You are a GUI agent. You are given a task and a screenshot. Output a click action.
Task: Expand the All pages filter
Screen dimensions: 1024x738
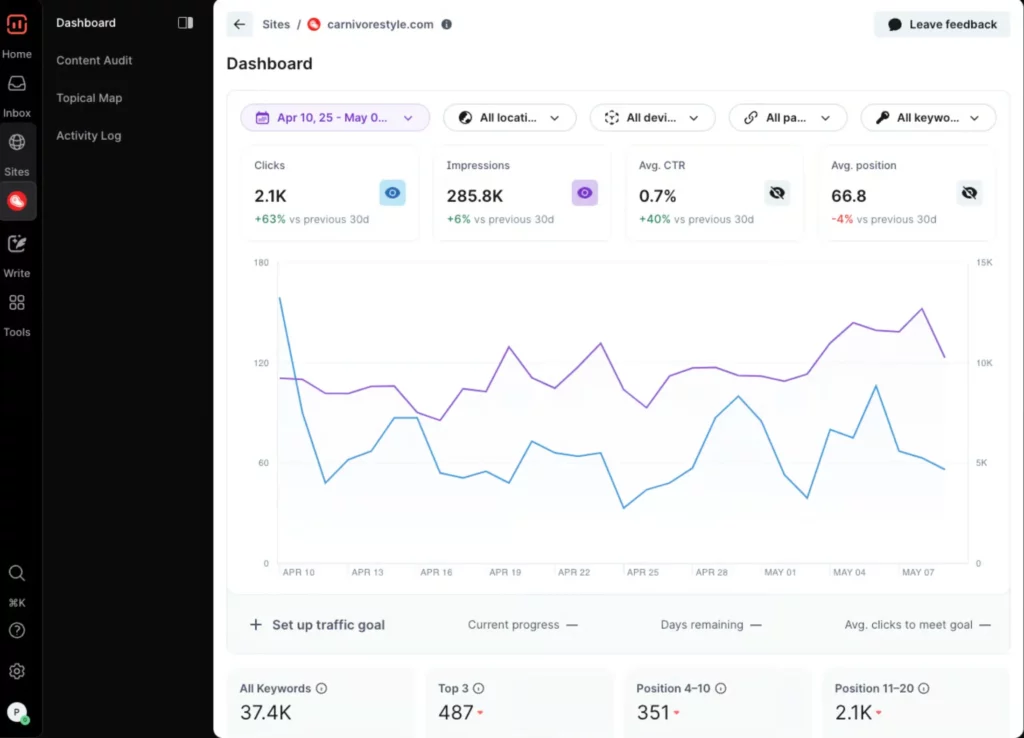(x=788, y=118)
